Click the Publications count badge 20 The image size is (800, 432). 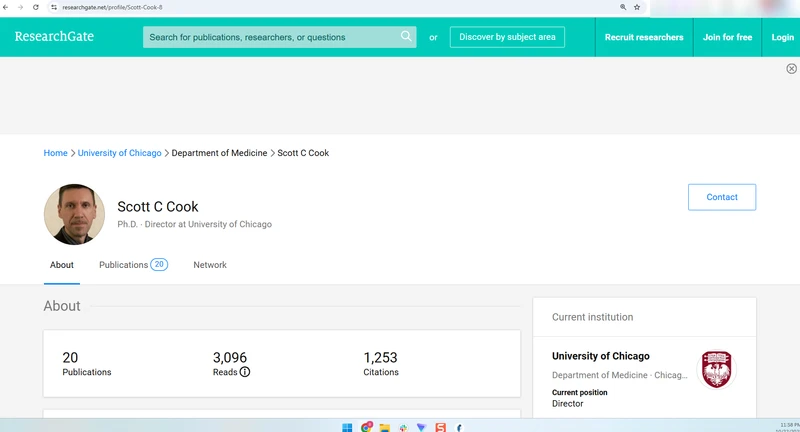[159, 264]
